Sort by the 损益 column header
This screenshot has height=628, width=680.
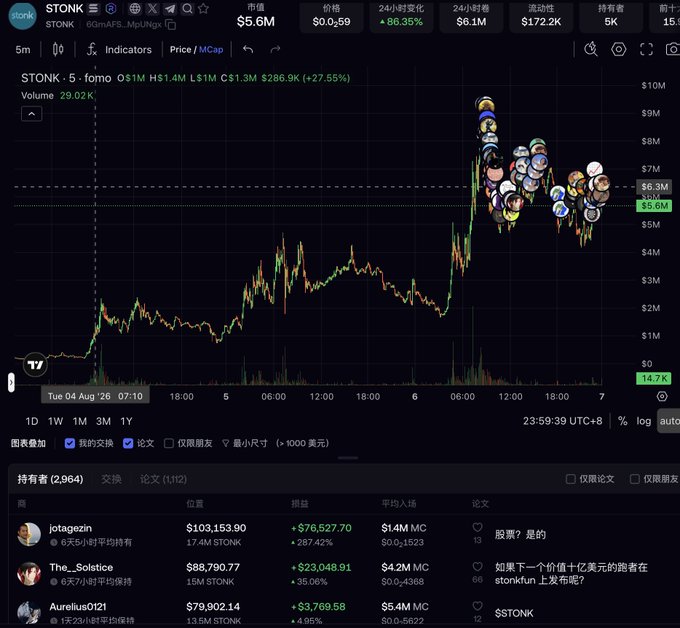pyautogui.click(x=300, y=504)
